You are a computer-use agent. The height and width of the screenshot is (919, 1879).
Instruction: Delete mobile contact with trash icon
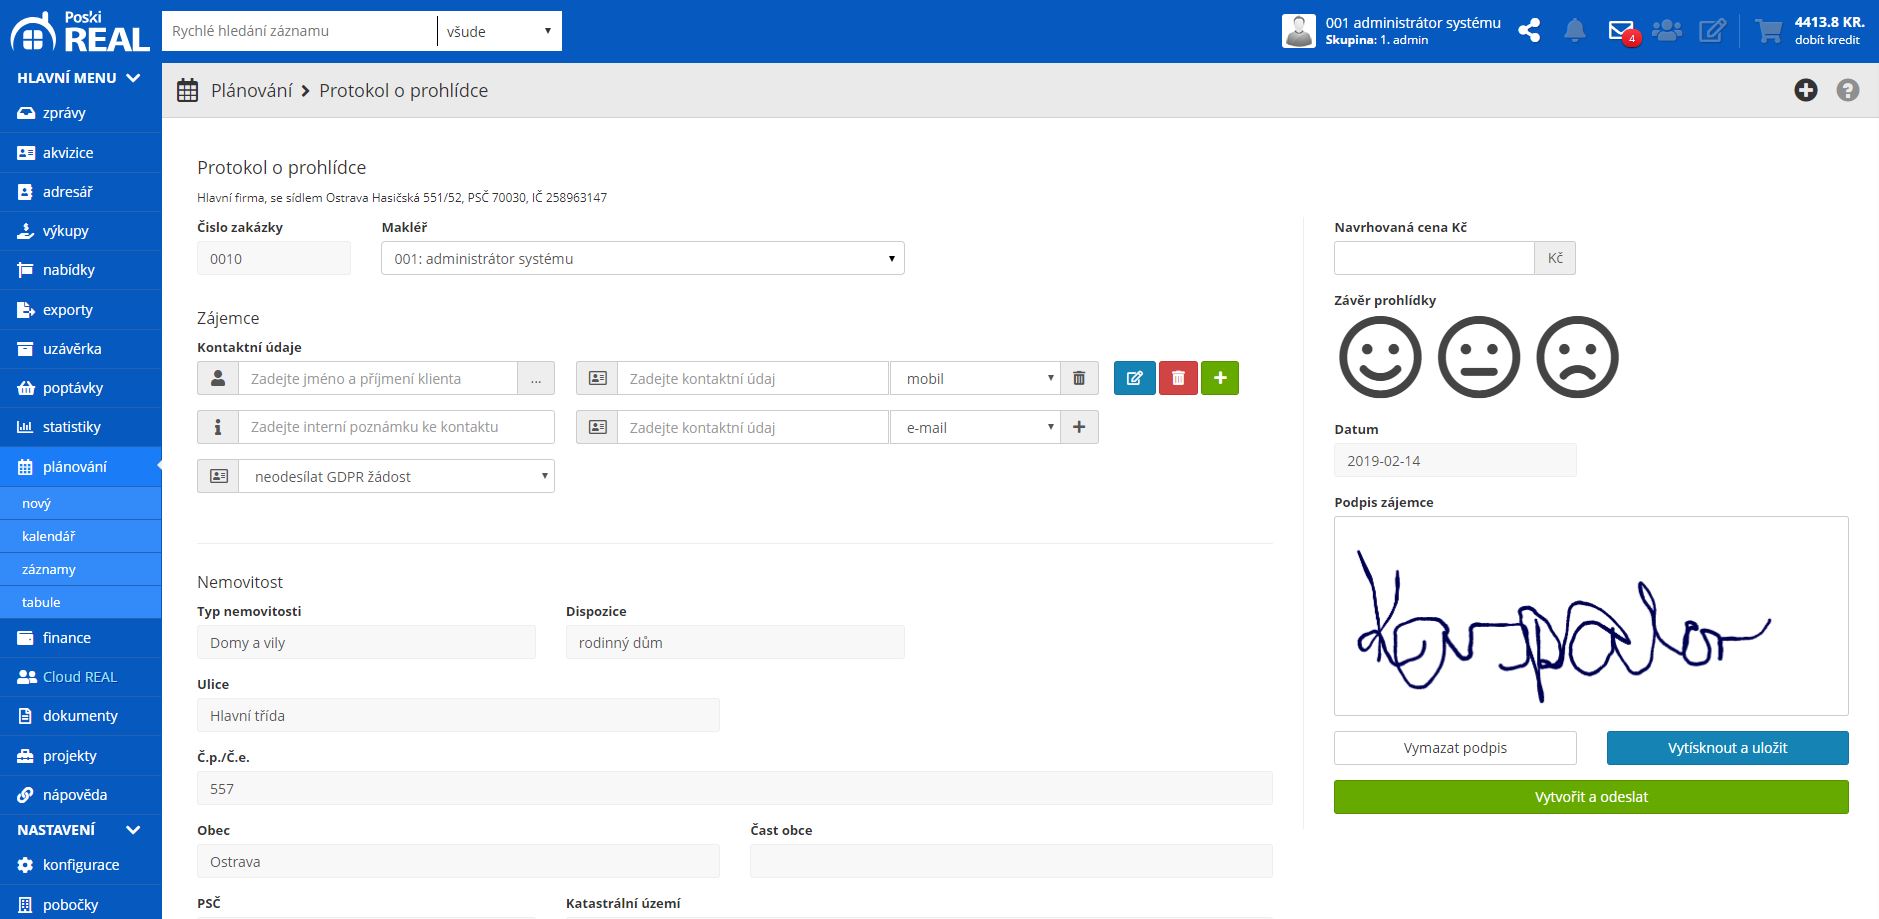tap(1079, 379)
